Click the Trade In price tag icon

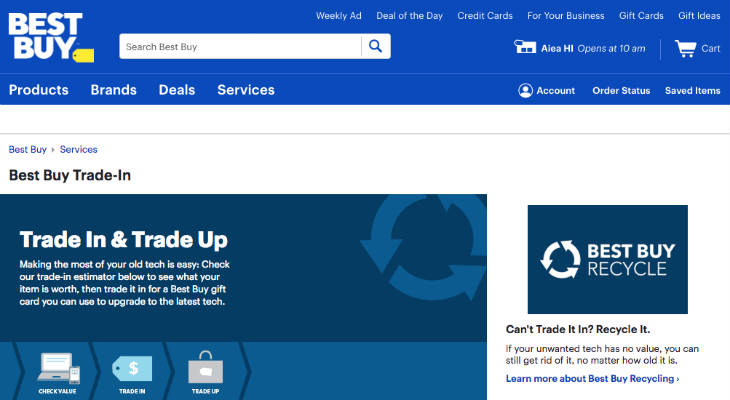pos(132,368)
